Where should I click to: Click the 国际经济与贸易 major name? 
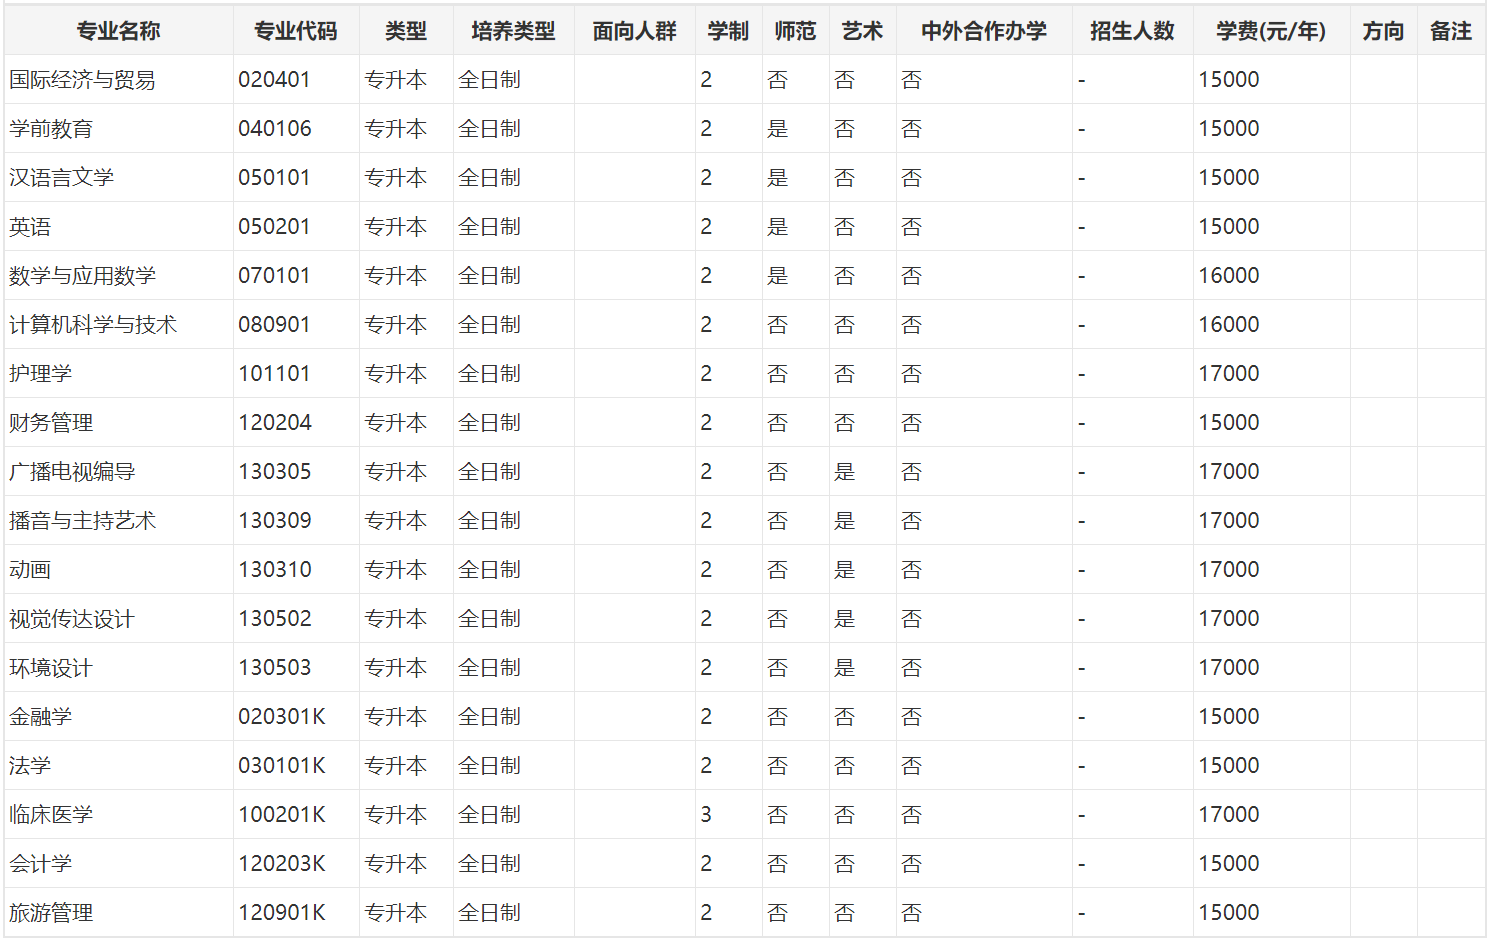pyautogui.click(x=82, y=80)
